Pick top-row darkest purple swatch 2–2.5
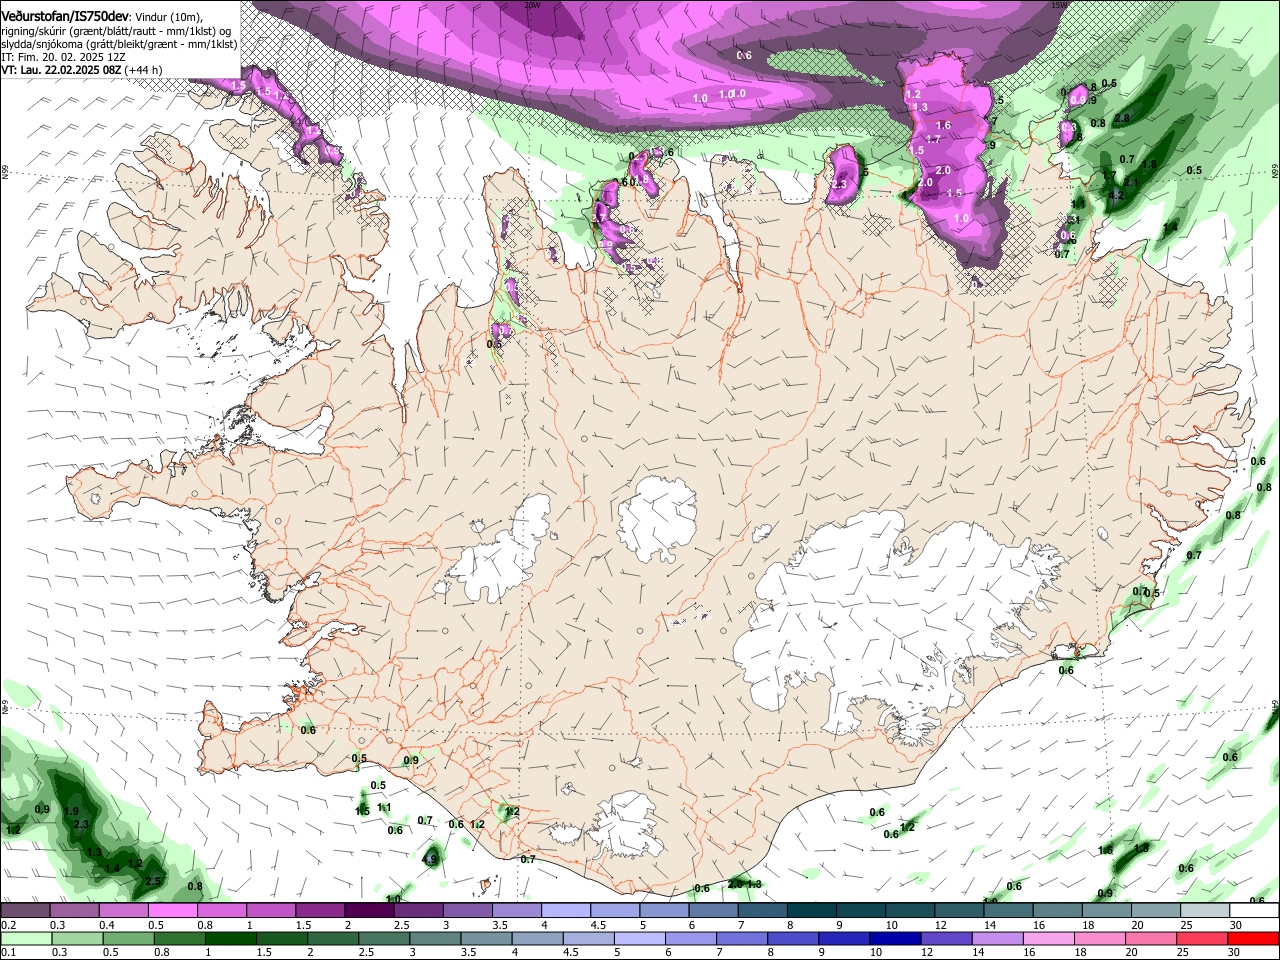This screenshot has width=1280, height=960. (368, 911)
